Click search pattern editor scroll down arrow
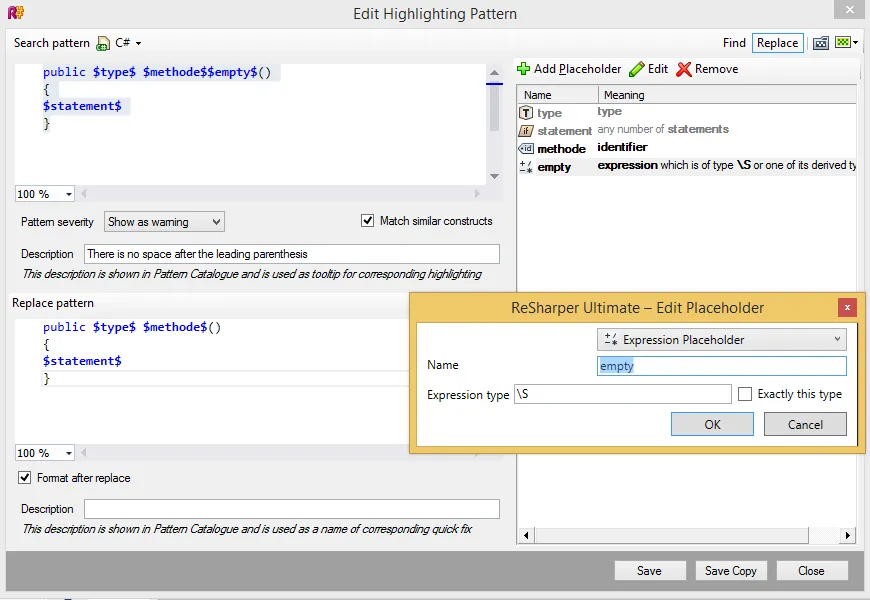 coord(494,177)
